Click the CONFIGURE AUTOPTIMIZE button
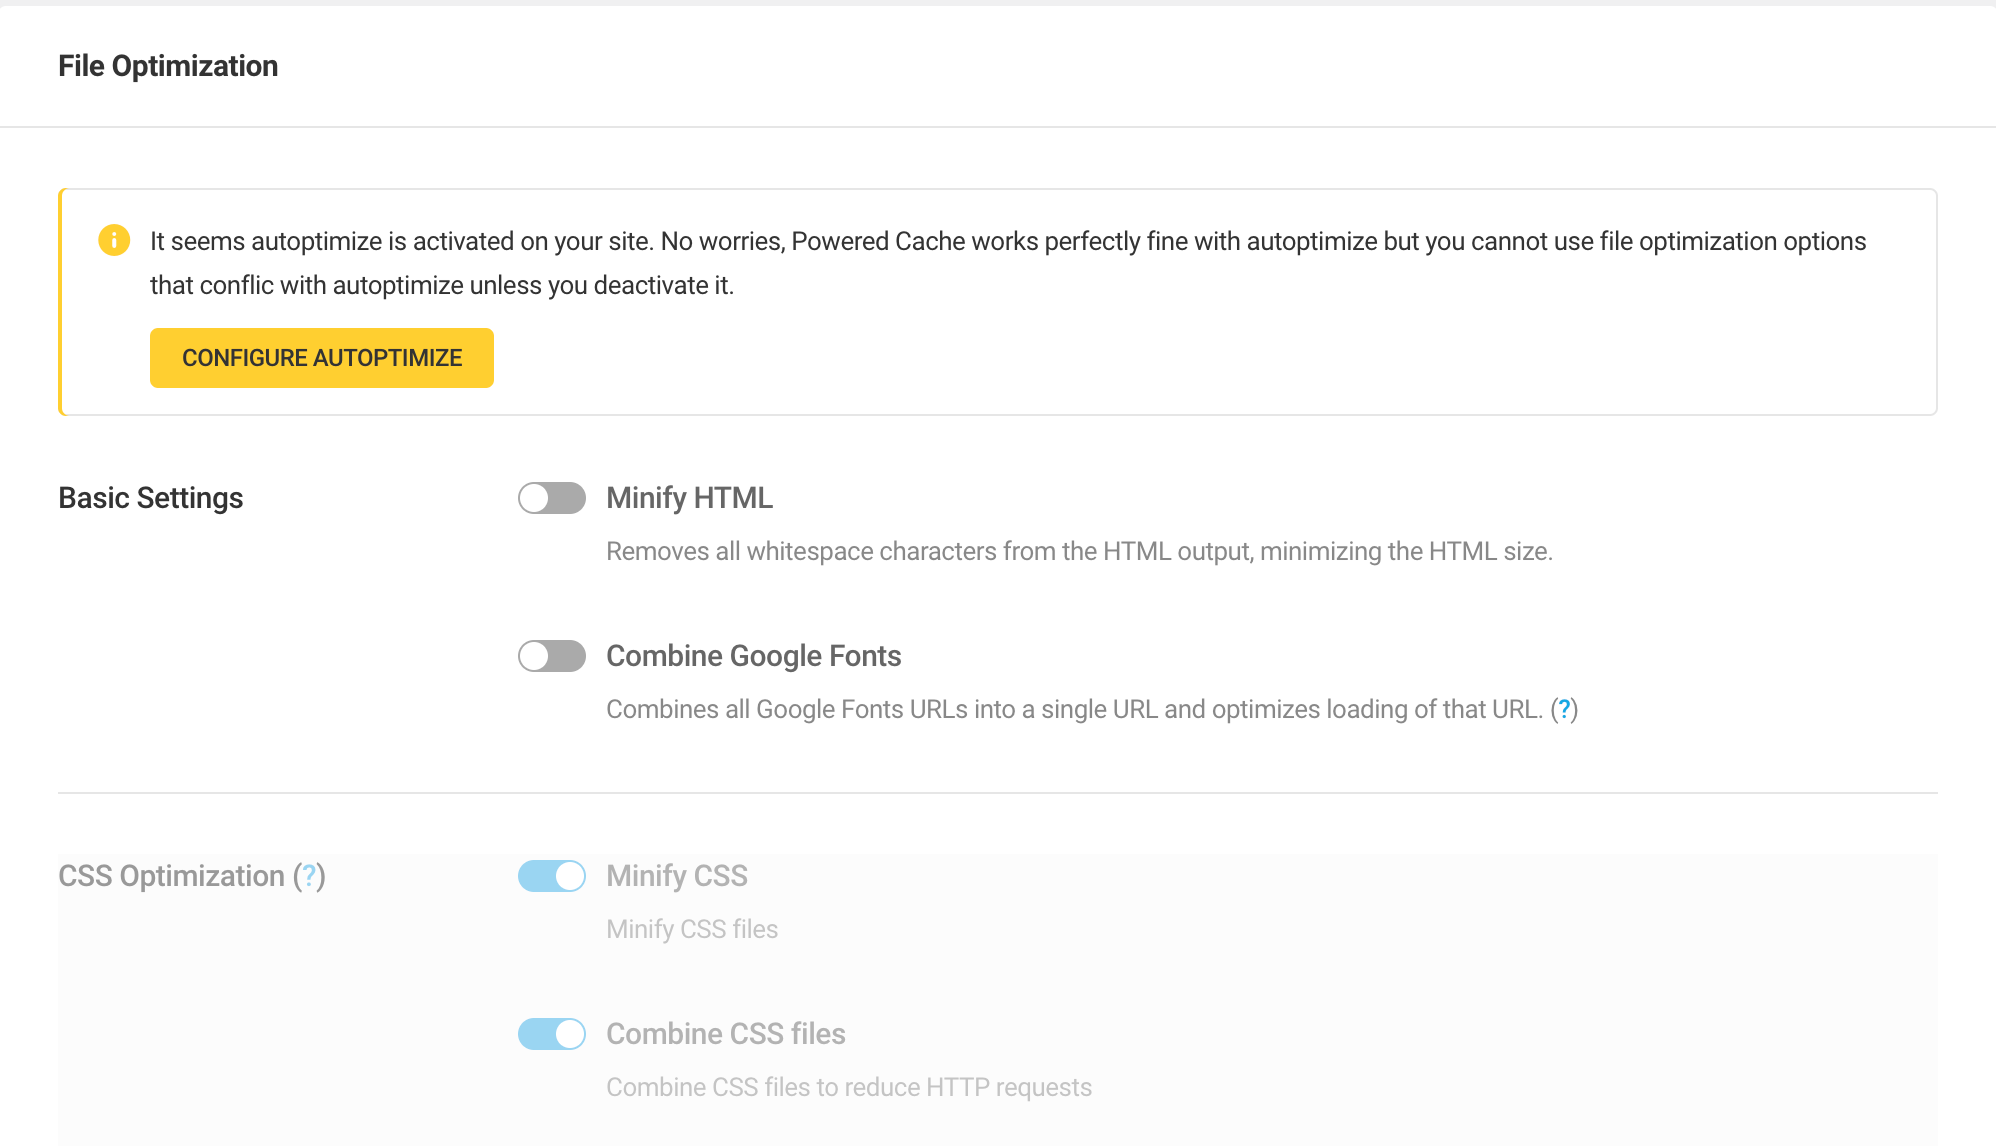 [x=321, y=357]
